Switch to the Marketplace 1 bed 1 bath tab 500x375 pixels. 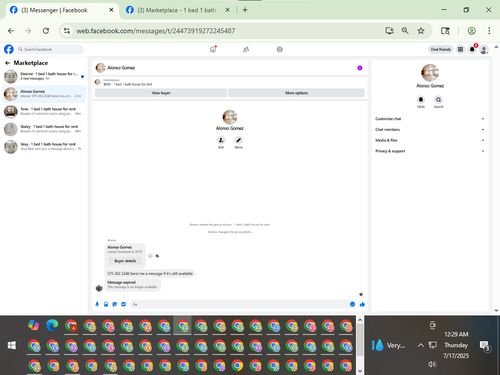(x=177, y=10)
